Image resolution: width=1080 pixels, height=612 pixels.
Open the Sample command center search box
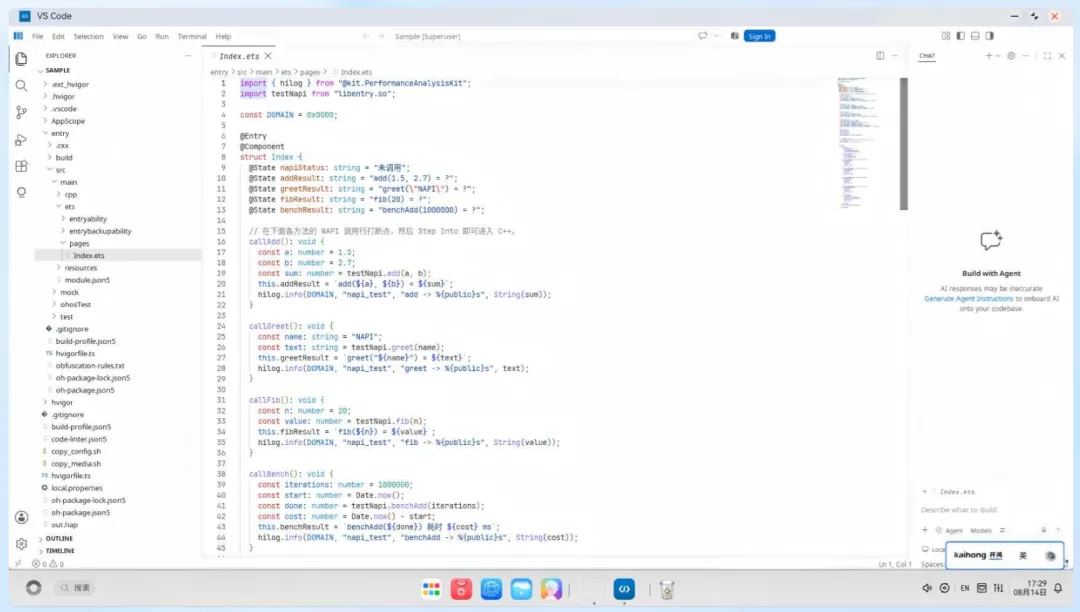[x=543, y=36]
